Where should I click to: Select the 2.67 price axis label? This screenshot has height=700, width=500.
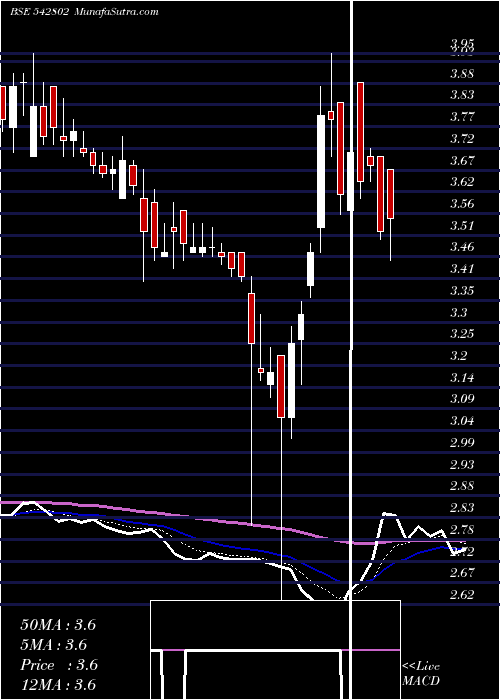[x=462, y=573]
